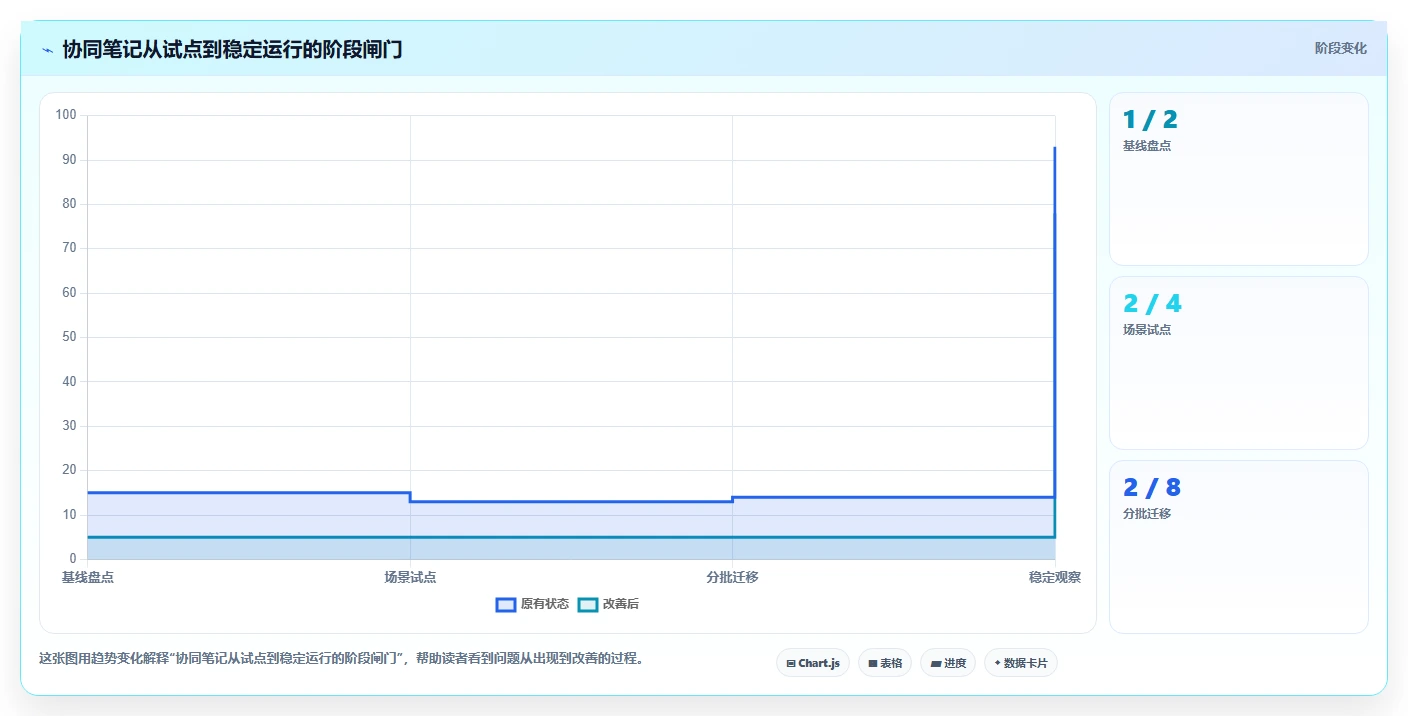
Task: Select the 表格 tag
Action: (885, 663)
